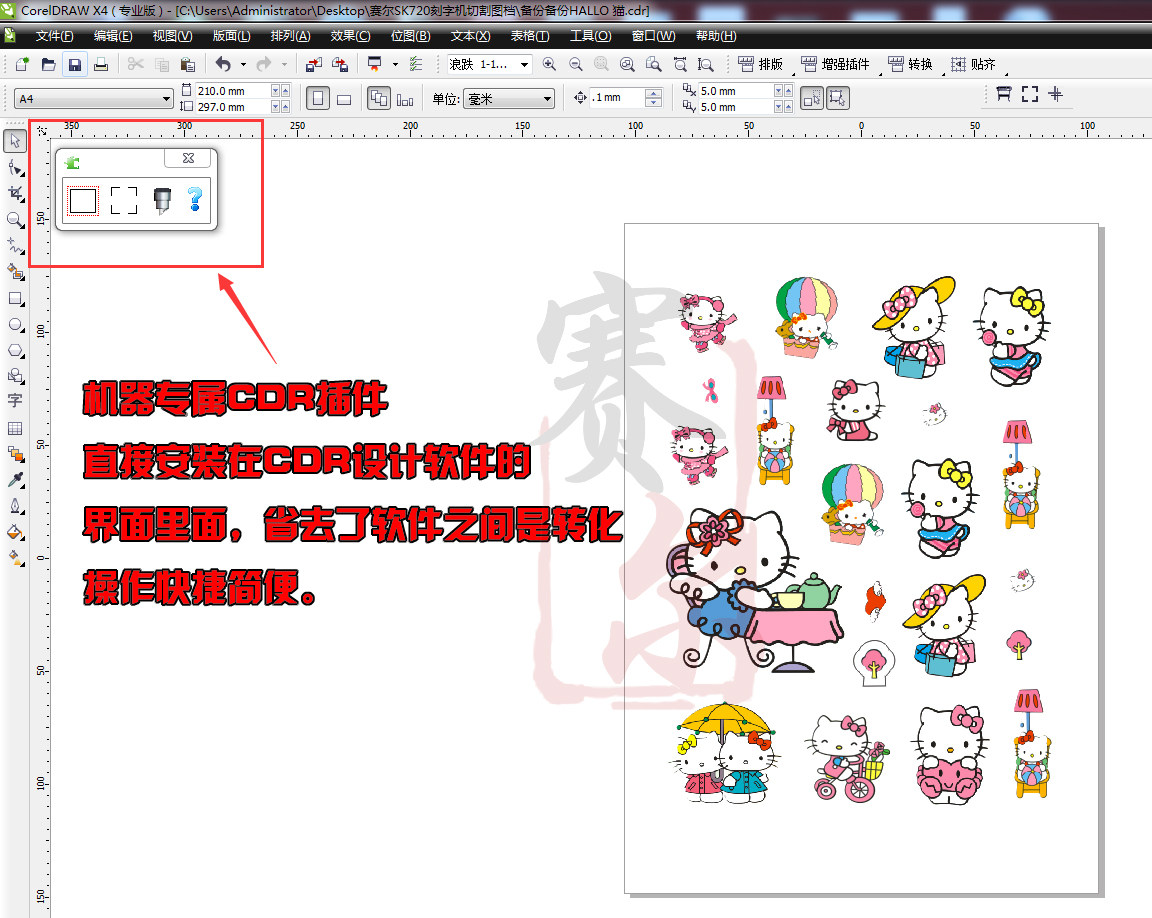
Task: Click Zoom To All Objects icon
Action: coord(627,65)
